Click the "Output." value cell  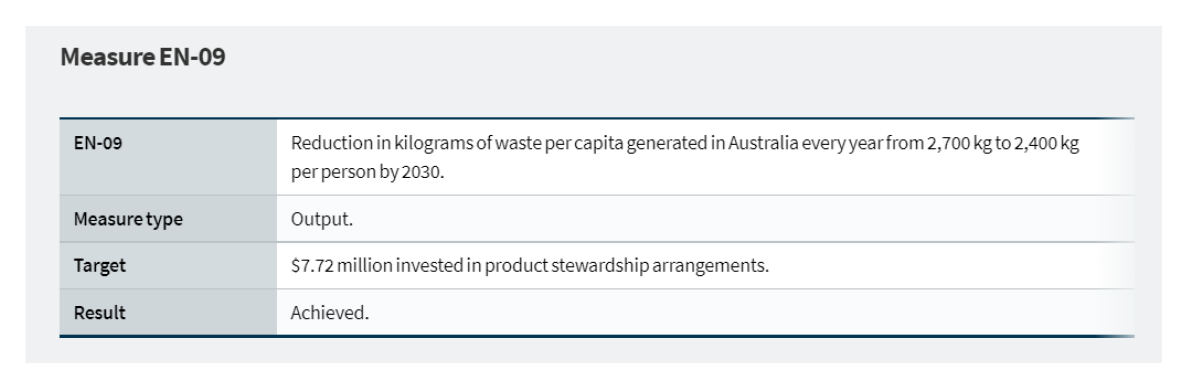pos(705,219)
